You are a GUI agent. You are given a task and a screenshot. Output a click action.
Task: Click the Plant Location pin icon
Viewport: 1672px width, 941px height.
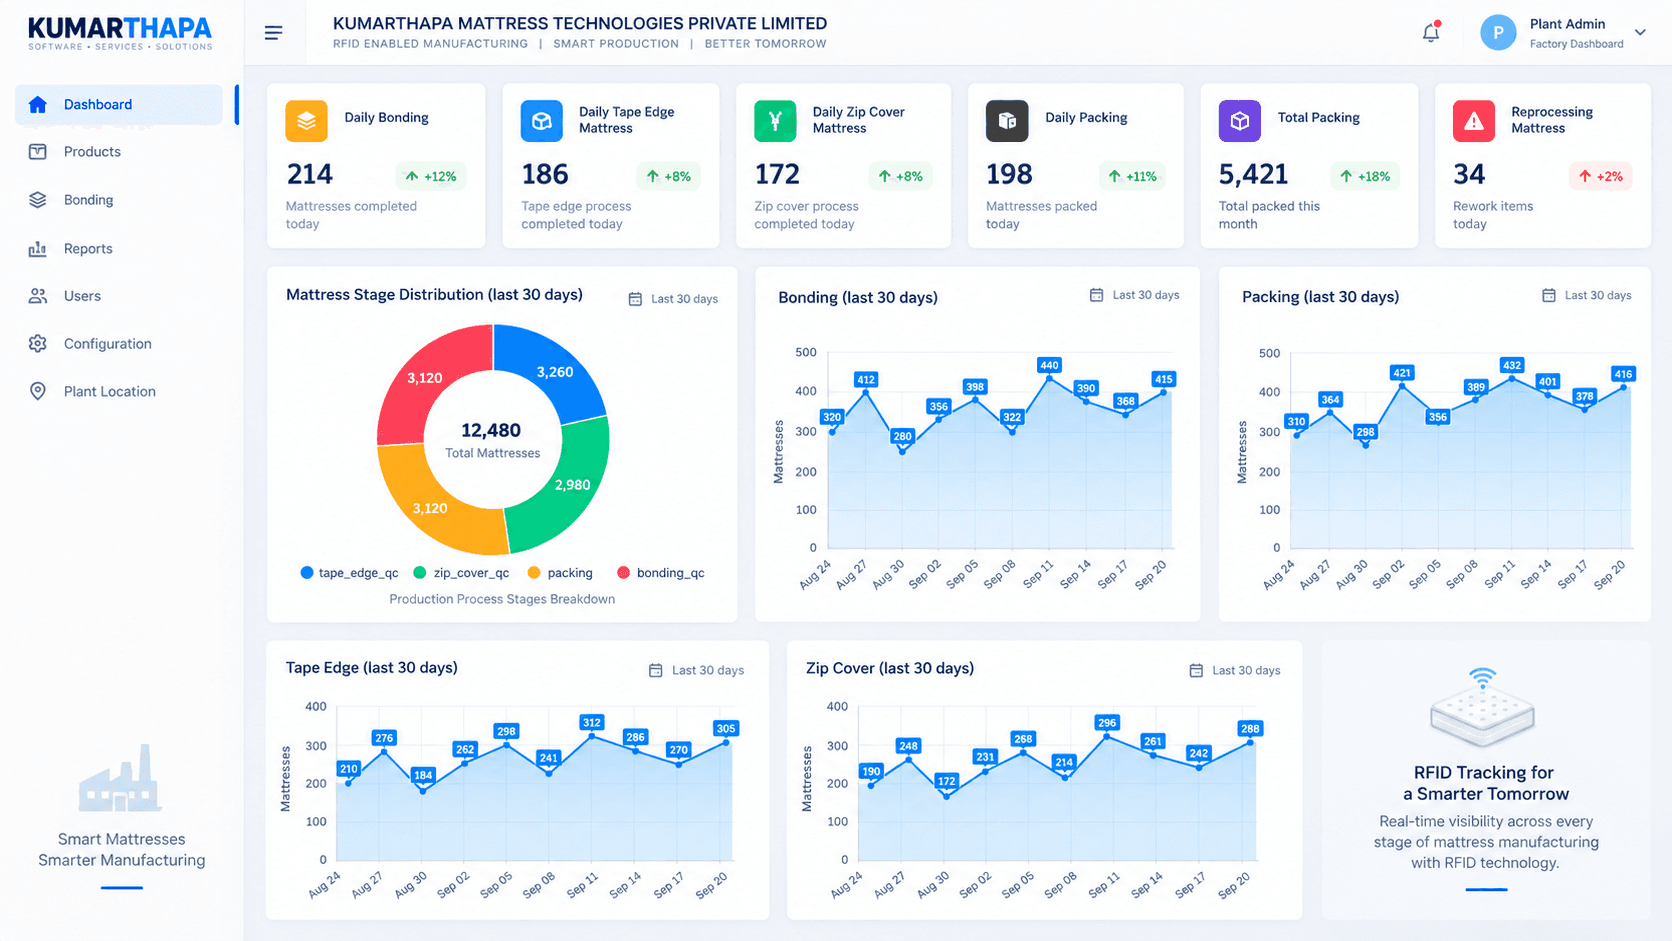38,391
